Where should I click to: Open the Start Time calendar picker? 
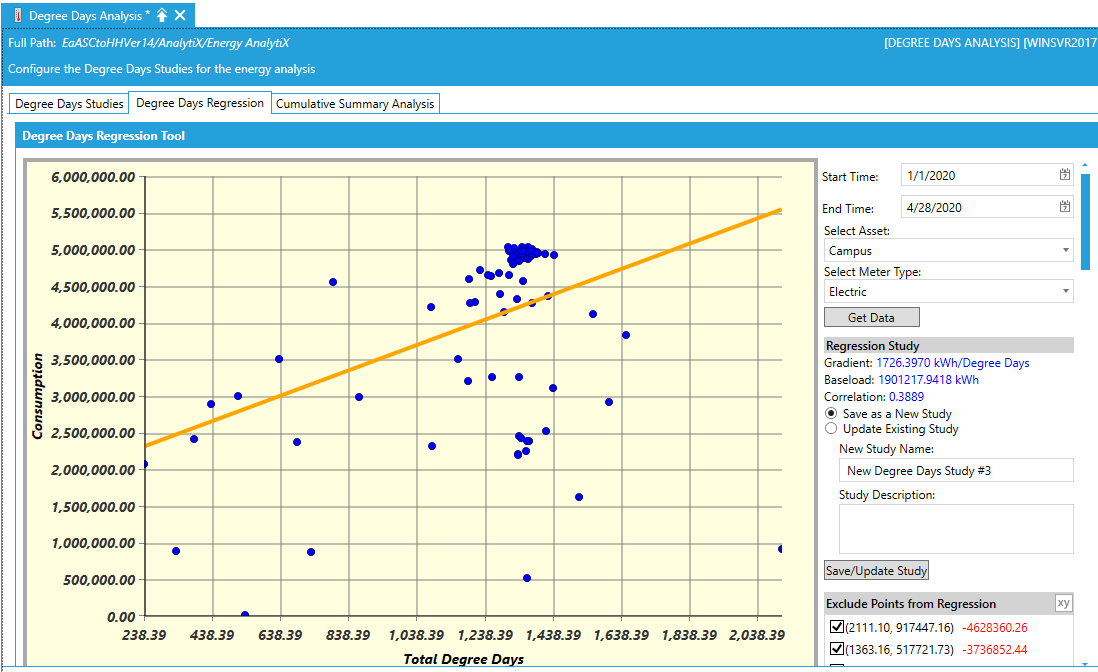pos(1065,175)
